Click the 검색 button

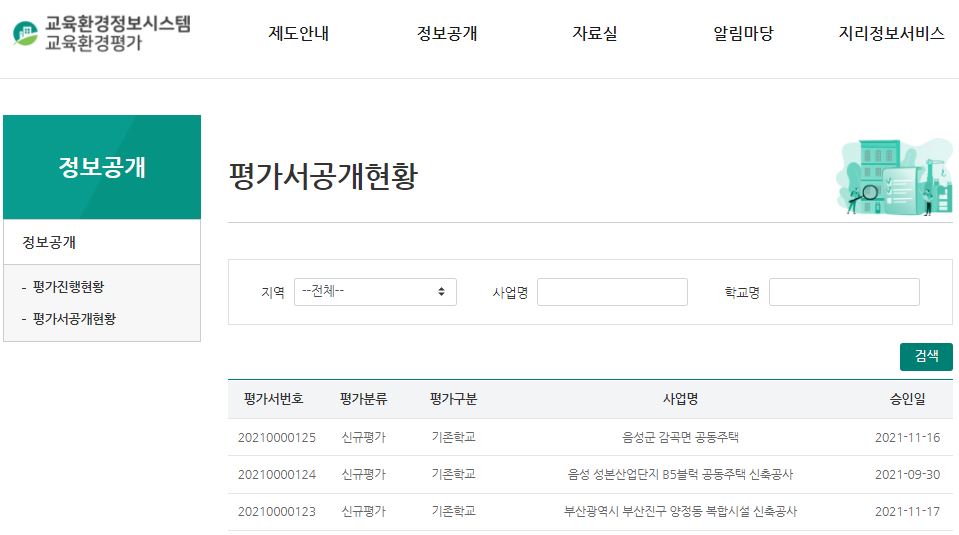pos(926,356)
